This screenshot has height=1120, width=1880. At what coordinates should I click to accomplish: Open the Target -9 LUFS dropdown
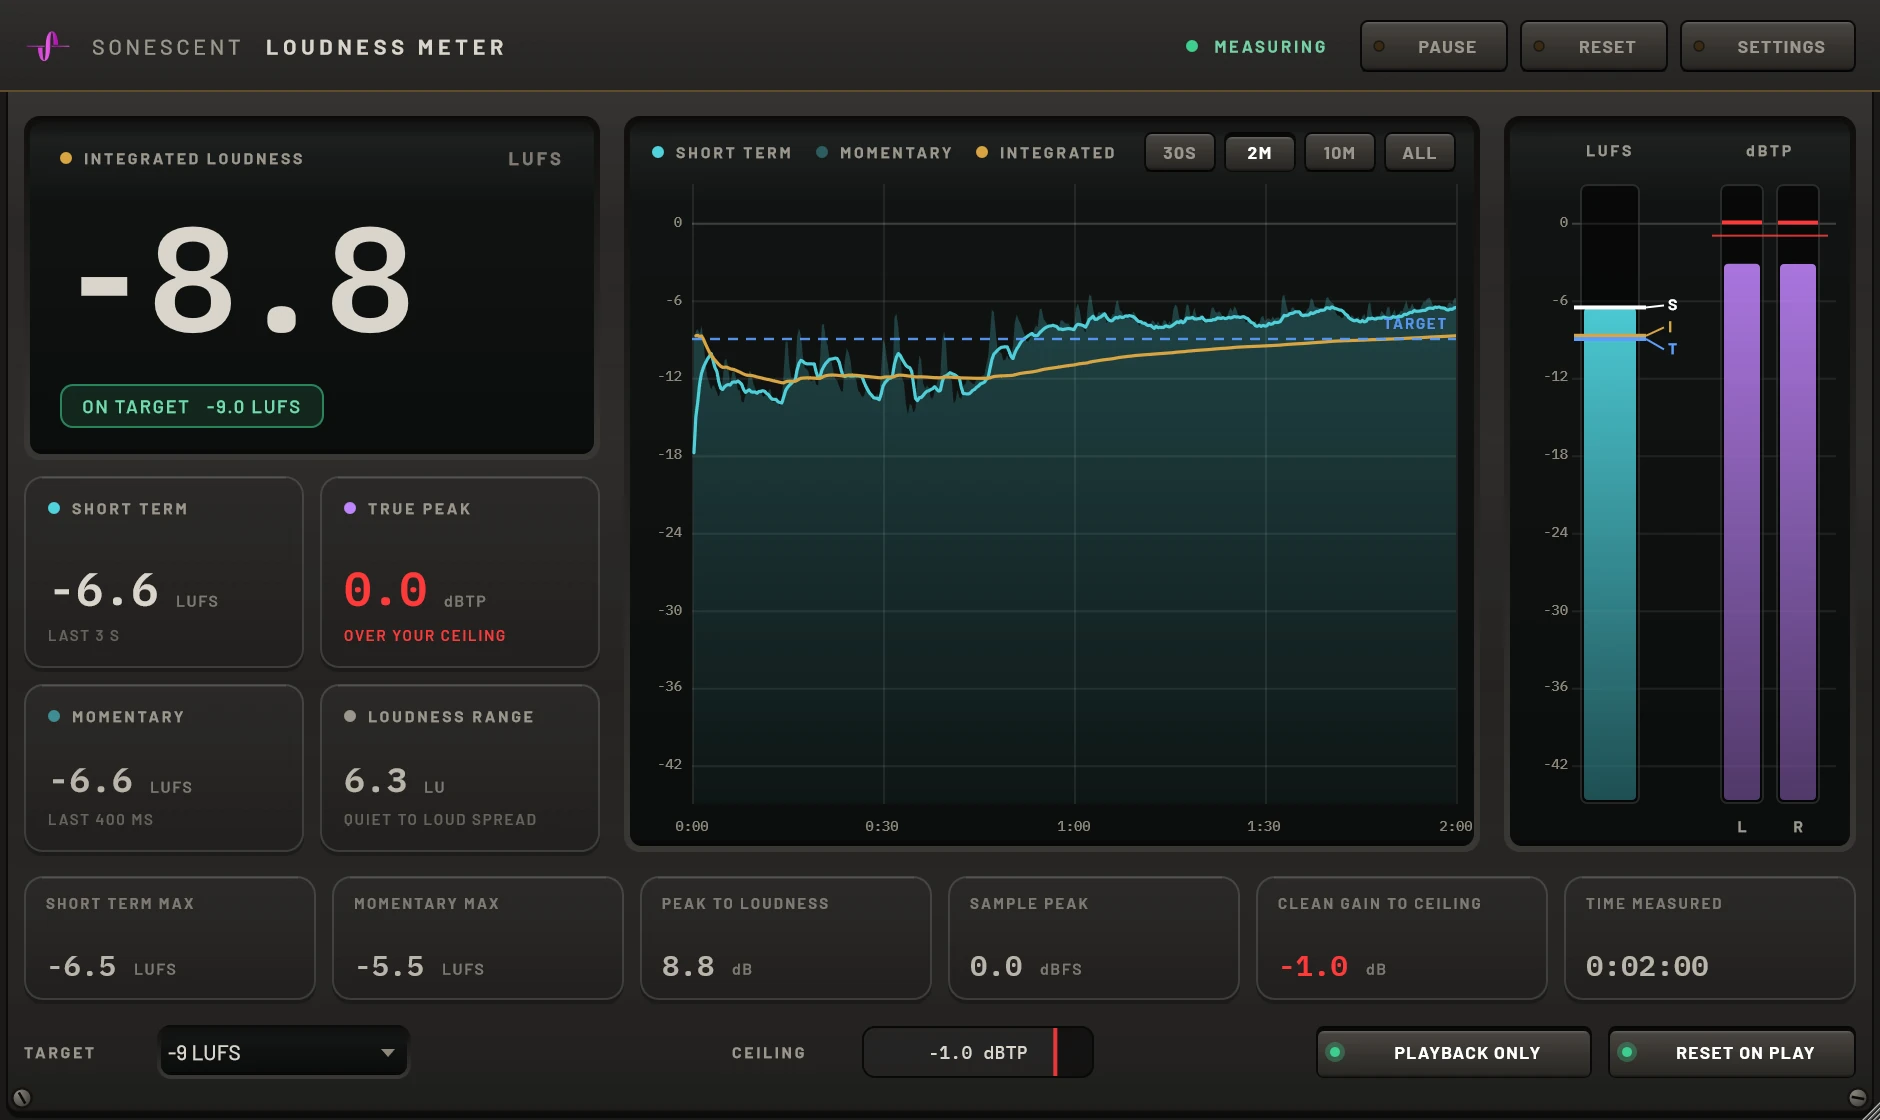(x=283, y=1053)
